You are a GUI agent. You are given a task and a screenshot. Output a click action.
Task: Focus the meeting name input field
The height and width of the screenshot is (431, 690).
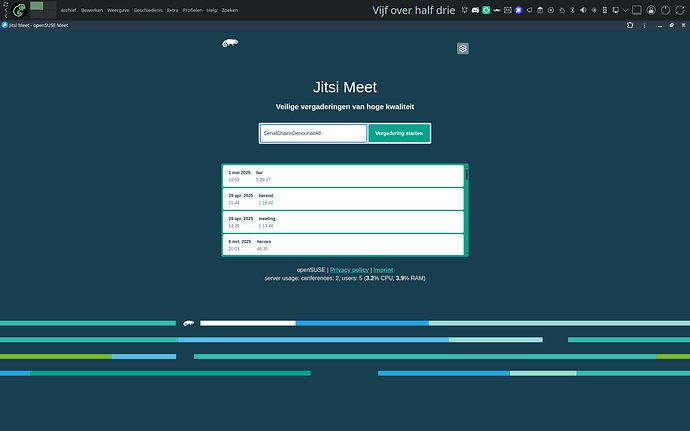(x=313, y=133)
